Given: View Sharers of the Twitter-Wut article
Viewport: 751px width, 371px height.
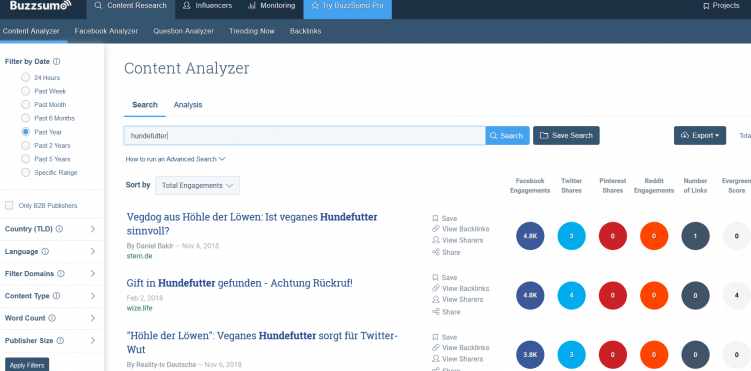Looking at the screenshot, I should pos(457,359).
